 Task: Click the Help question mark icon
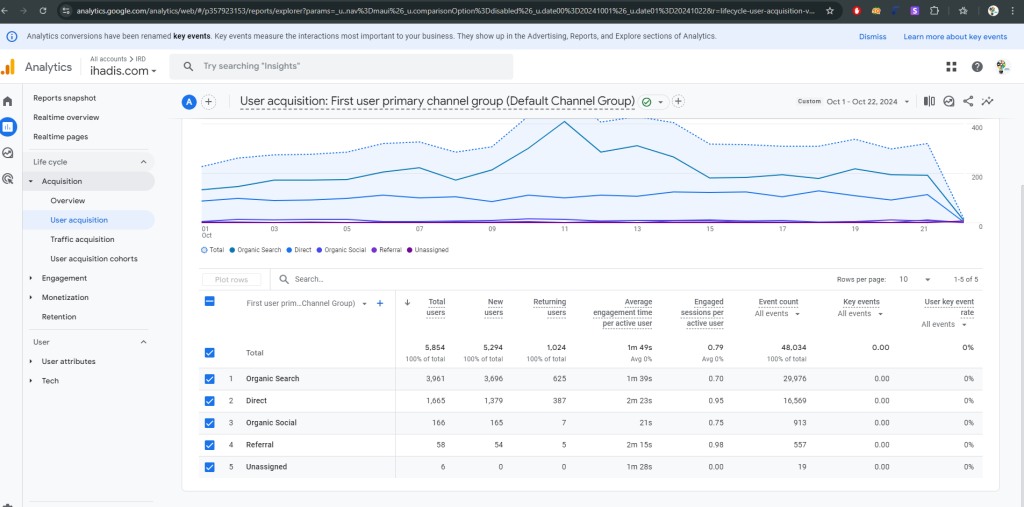tap(976, 67)
